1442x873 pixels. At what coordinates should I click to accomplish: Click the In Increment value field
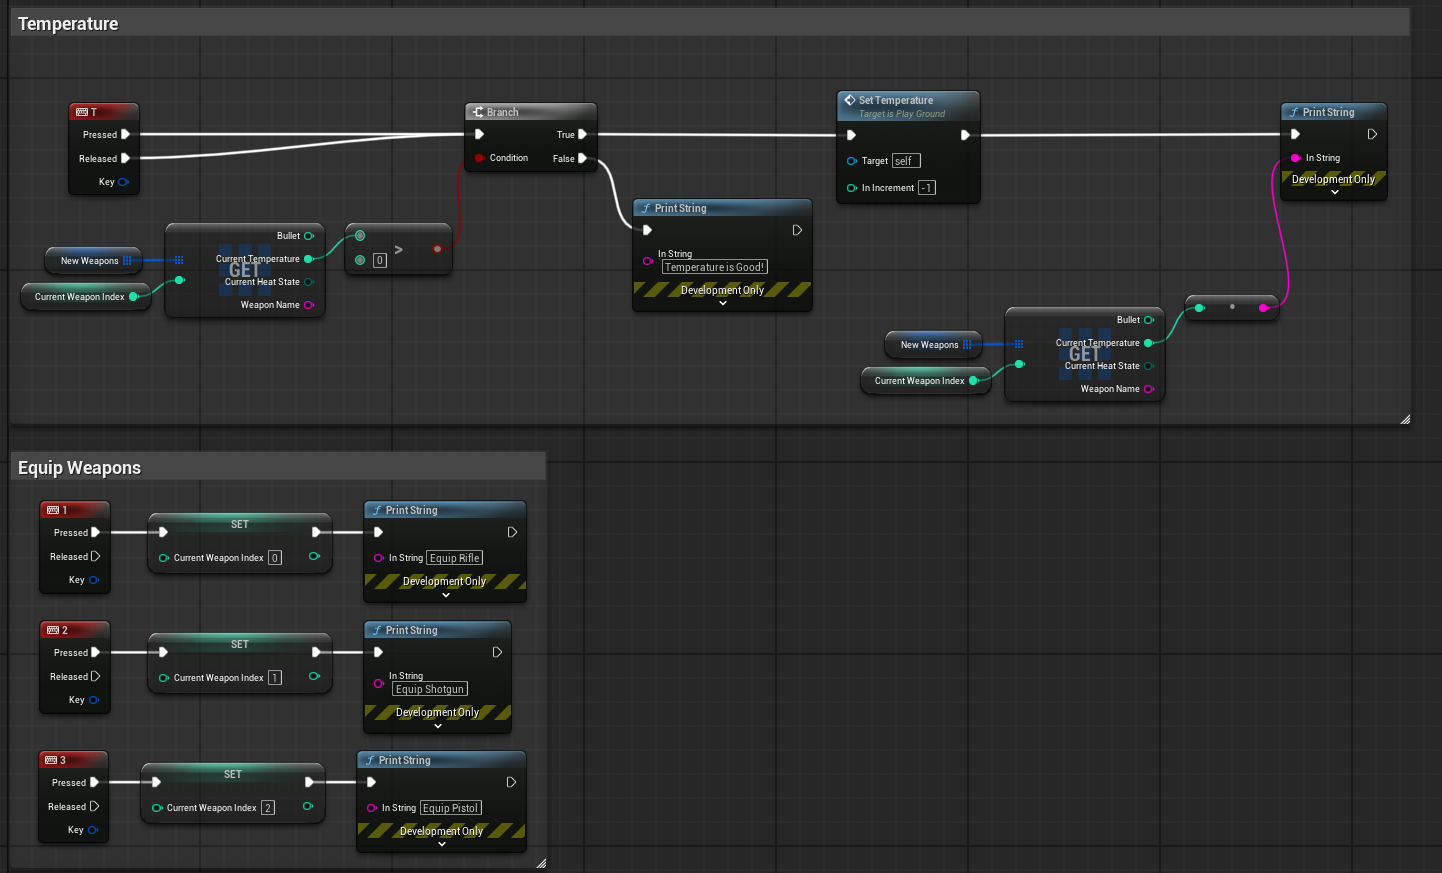(927, 188)
